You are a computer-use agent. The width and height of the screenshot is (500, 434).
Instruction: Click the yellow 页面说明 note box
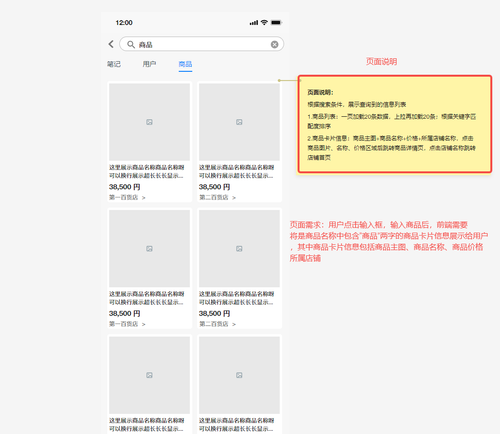tap(395, 124)
